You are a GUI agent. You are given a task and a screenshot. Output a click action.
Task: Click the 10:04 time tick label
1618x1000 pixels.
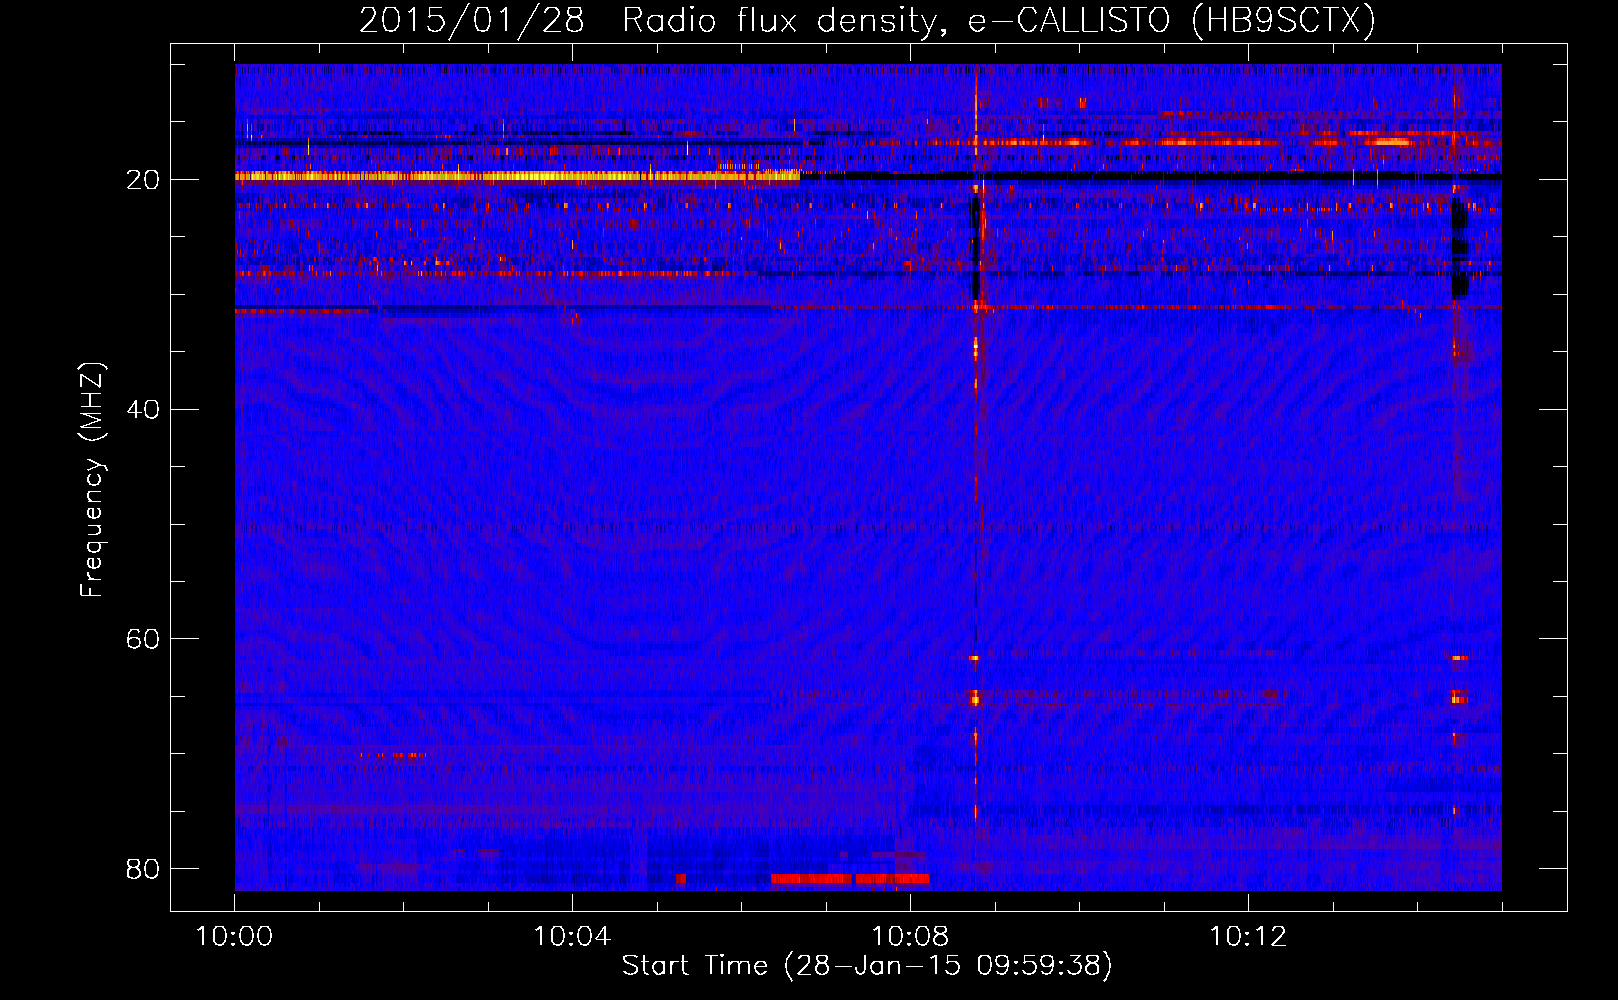(x=572, y=937)
